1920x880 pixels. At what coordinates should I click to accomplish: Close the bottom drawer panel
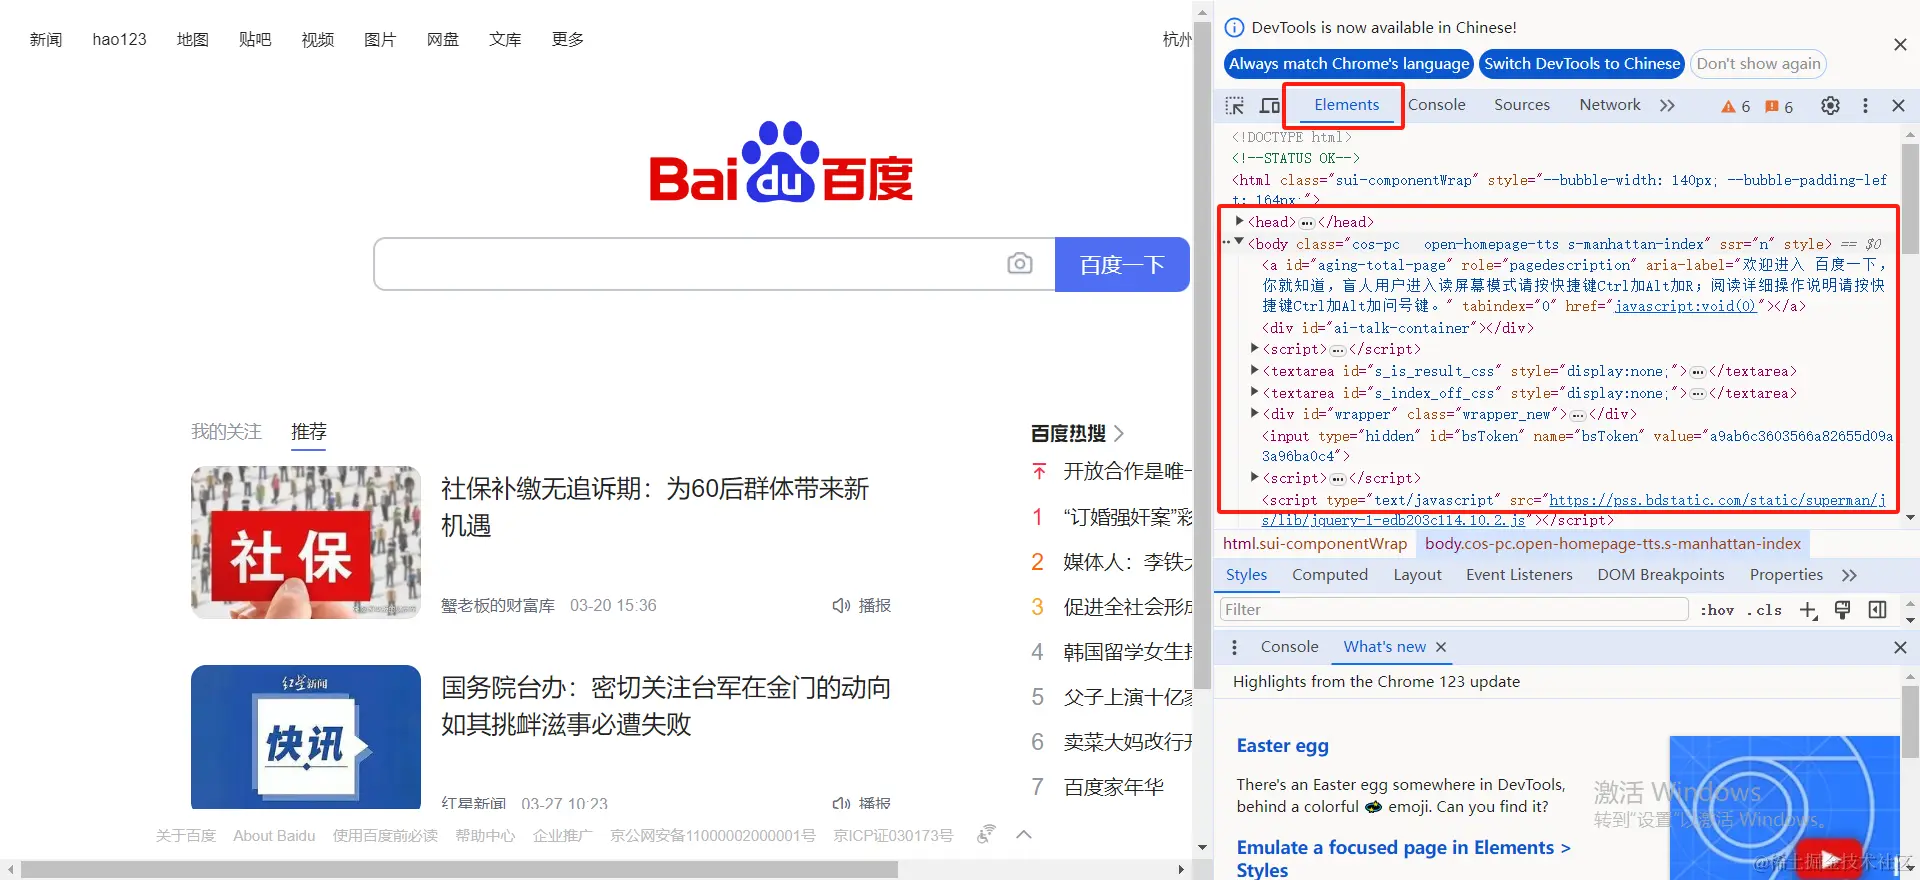pyautogui.click(x=1900, y=648)
